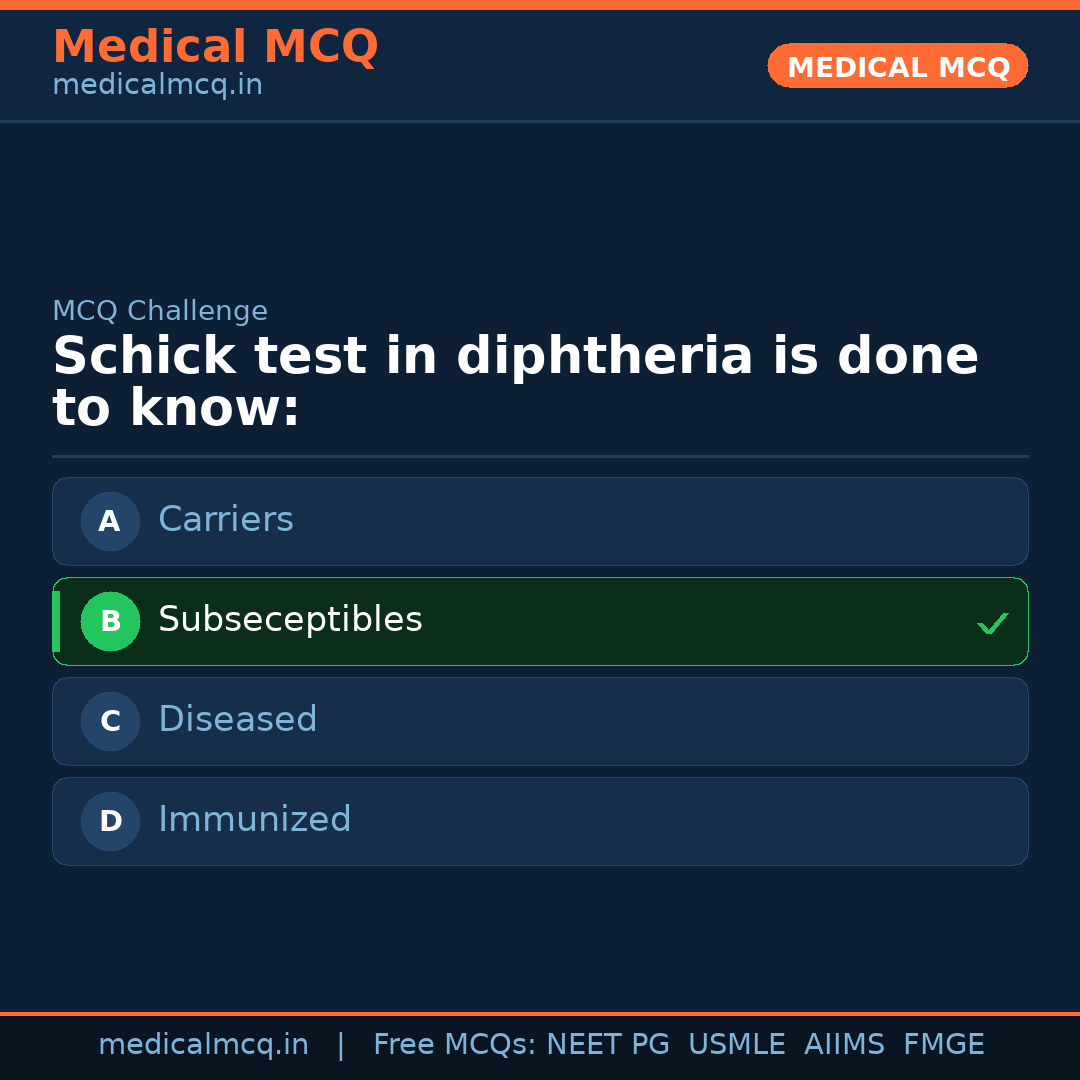The image size is (1080, 1080).
Task: Click the letter A circle badge
Action: pos(110,521)
